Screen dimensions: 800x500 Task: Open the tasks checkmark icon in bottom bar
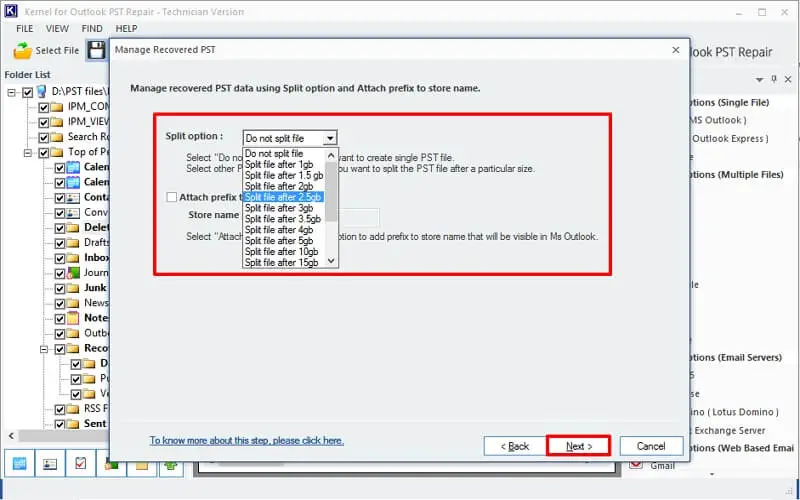(81, 464)
